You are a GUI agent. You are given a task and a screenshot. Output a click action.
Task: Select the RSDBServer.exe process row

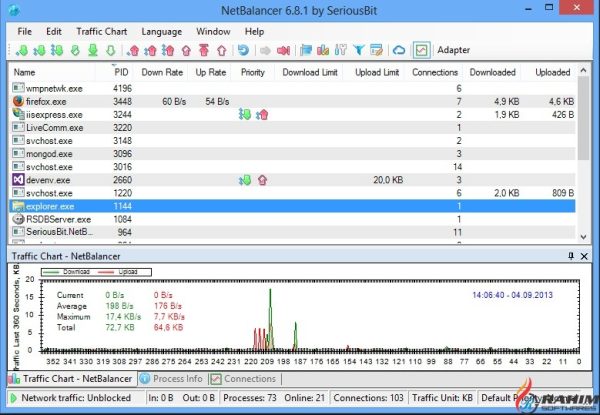(292, 219)
